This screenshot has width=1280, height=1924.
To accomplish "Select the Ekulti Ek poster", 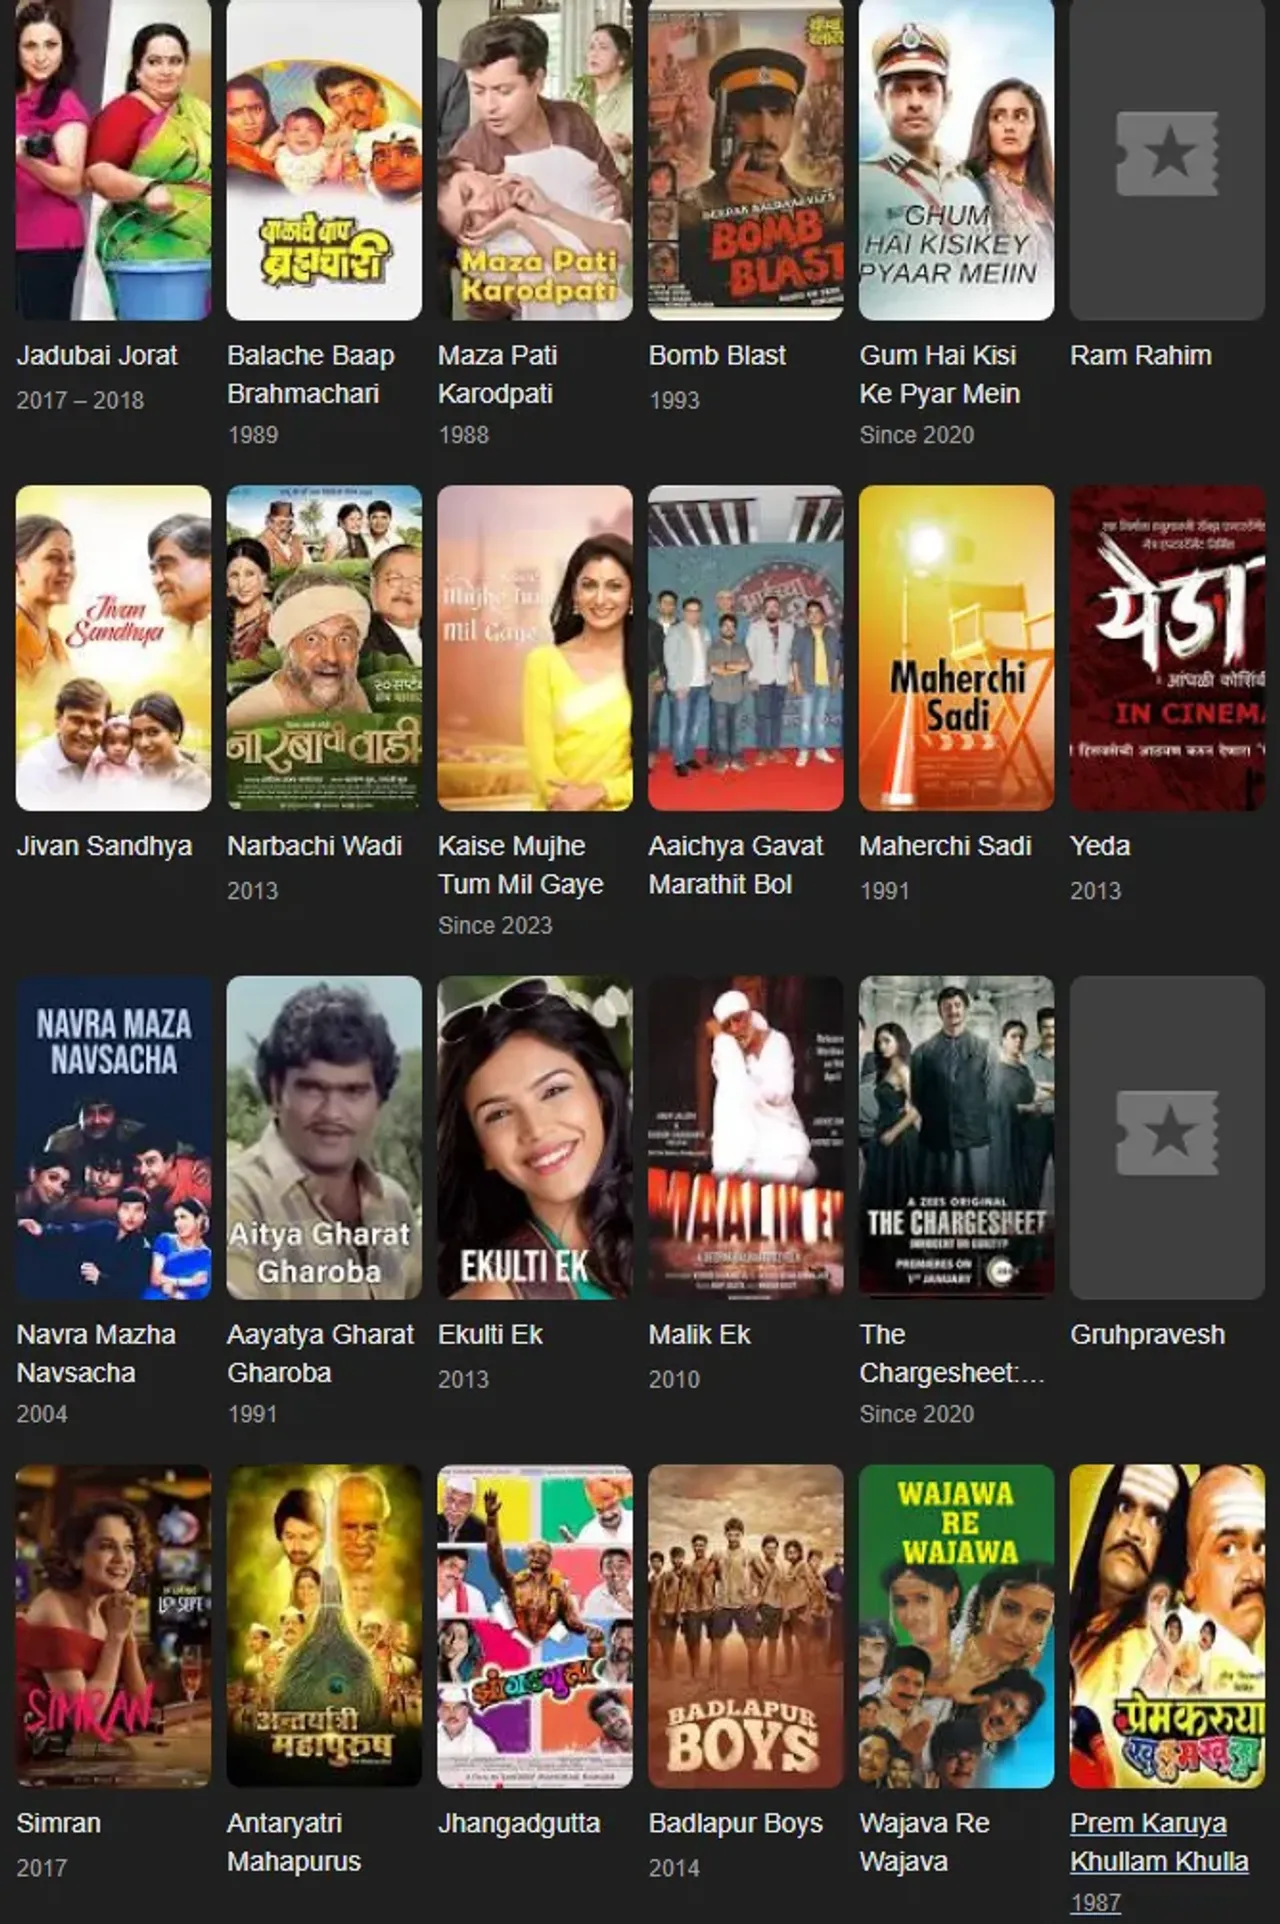I will pyautogui.click(x=535, y=1137).
